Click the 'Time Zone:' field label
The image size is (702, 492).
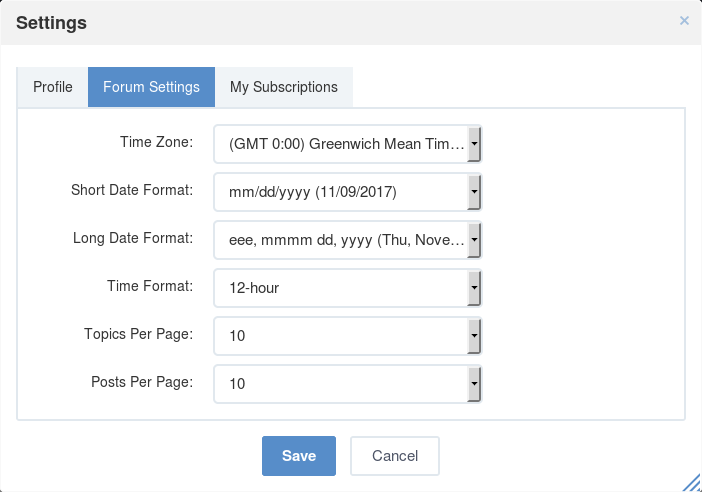[157, 142]
